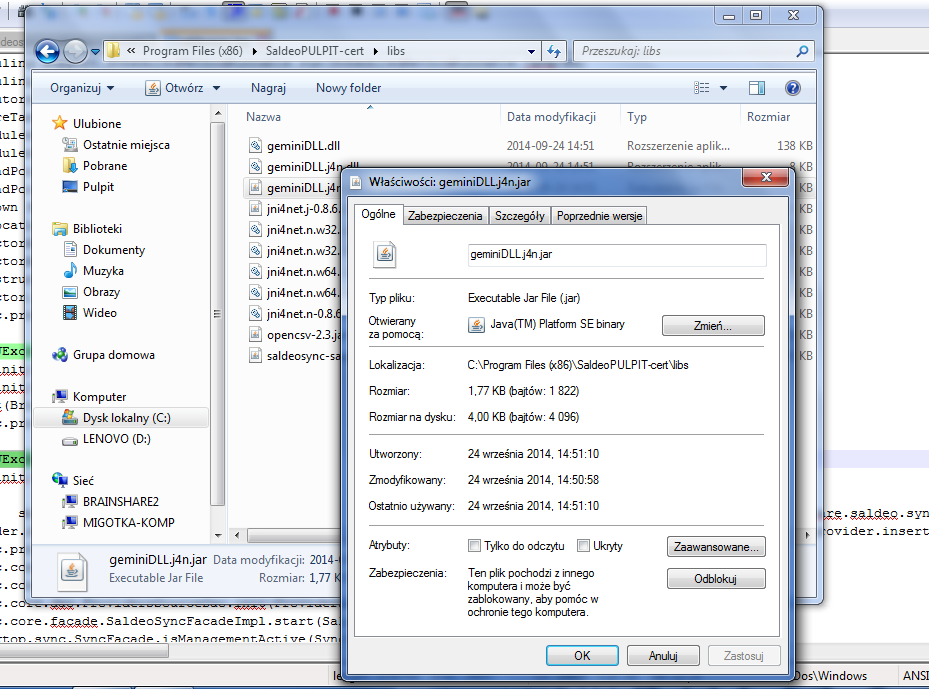Open the Szczegóły tab
Image resolution: width=929 pixels, height=689 pixels.
pos(520,216)
